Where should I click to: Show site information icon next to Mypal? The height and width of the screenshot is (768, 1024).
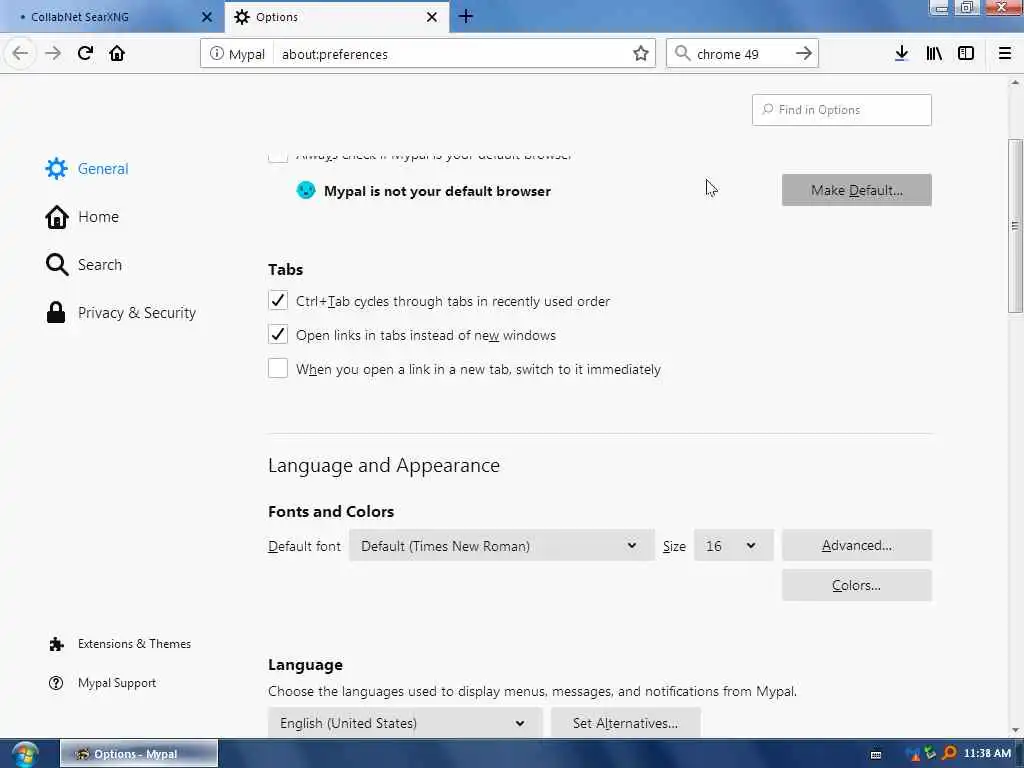(x=217, y=54)
